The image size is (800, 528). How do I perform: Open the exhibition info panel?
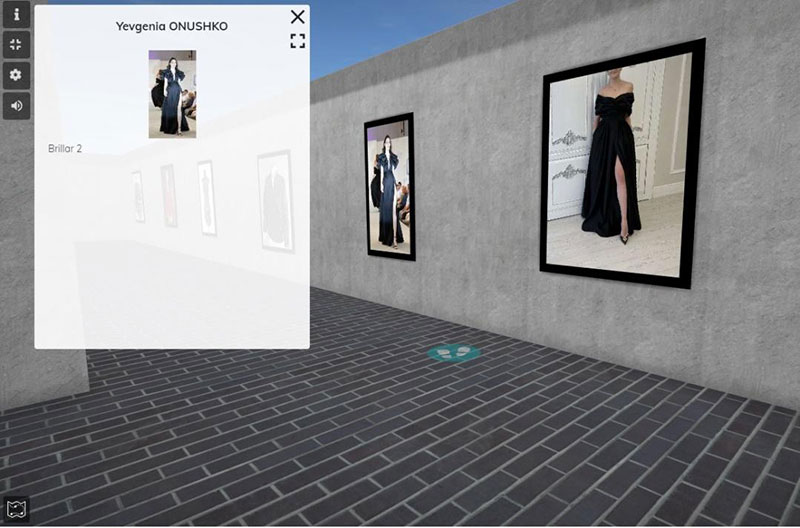[x=16, y=14]
